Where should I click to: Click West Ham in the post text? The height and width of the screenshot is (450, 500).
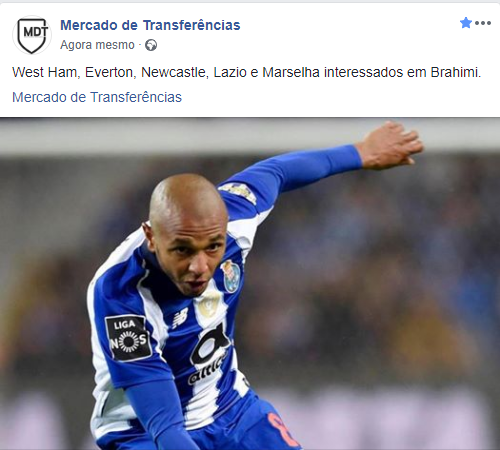44,72
